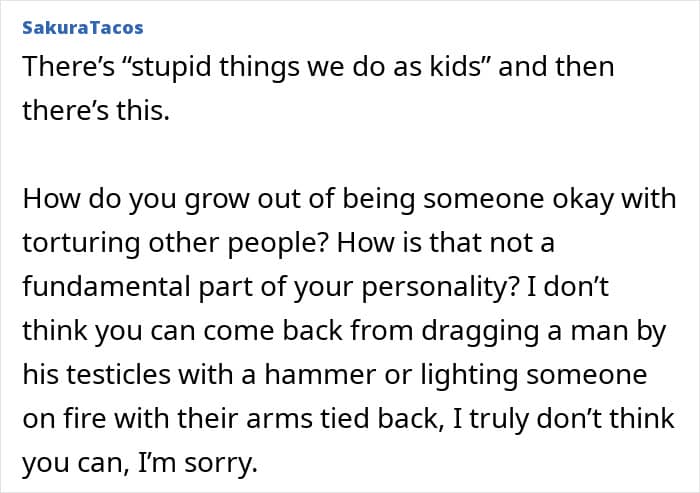700x493 pixels.
Task: Click the words "I truly don't think"
Action: pos(563,419)
